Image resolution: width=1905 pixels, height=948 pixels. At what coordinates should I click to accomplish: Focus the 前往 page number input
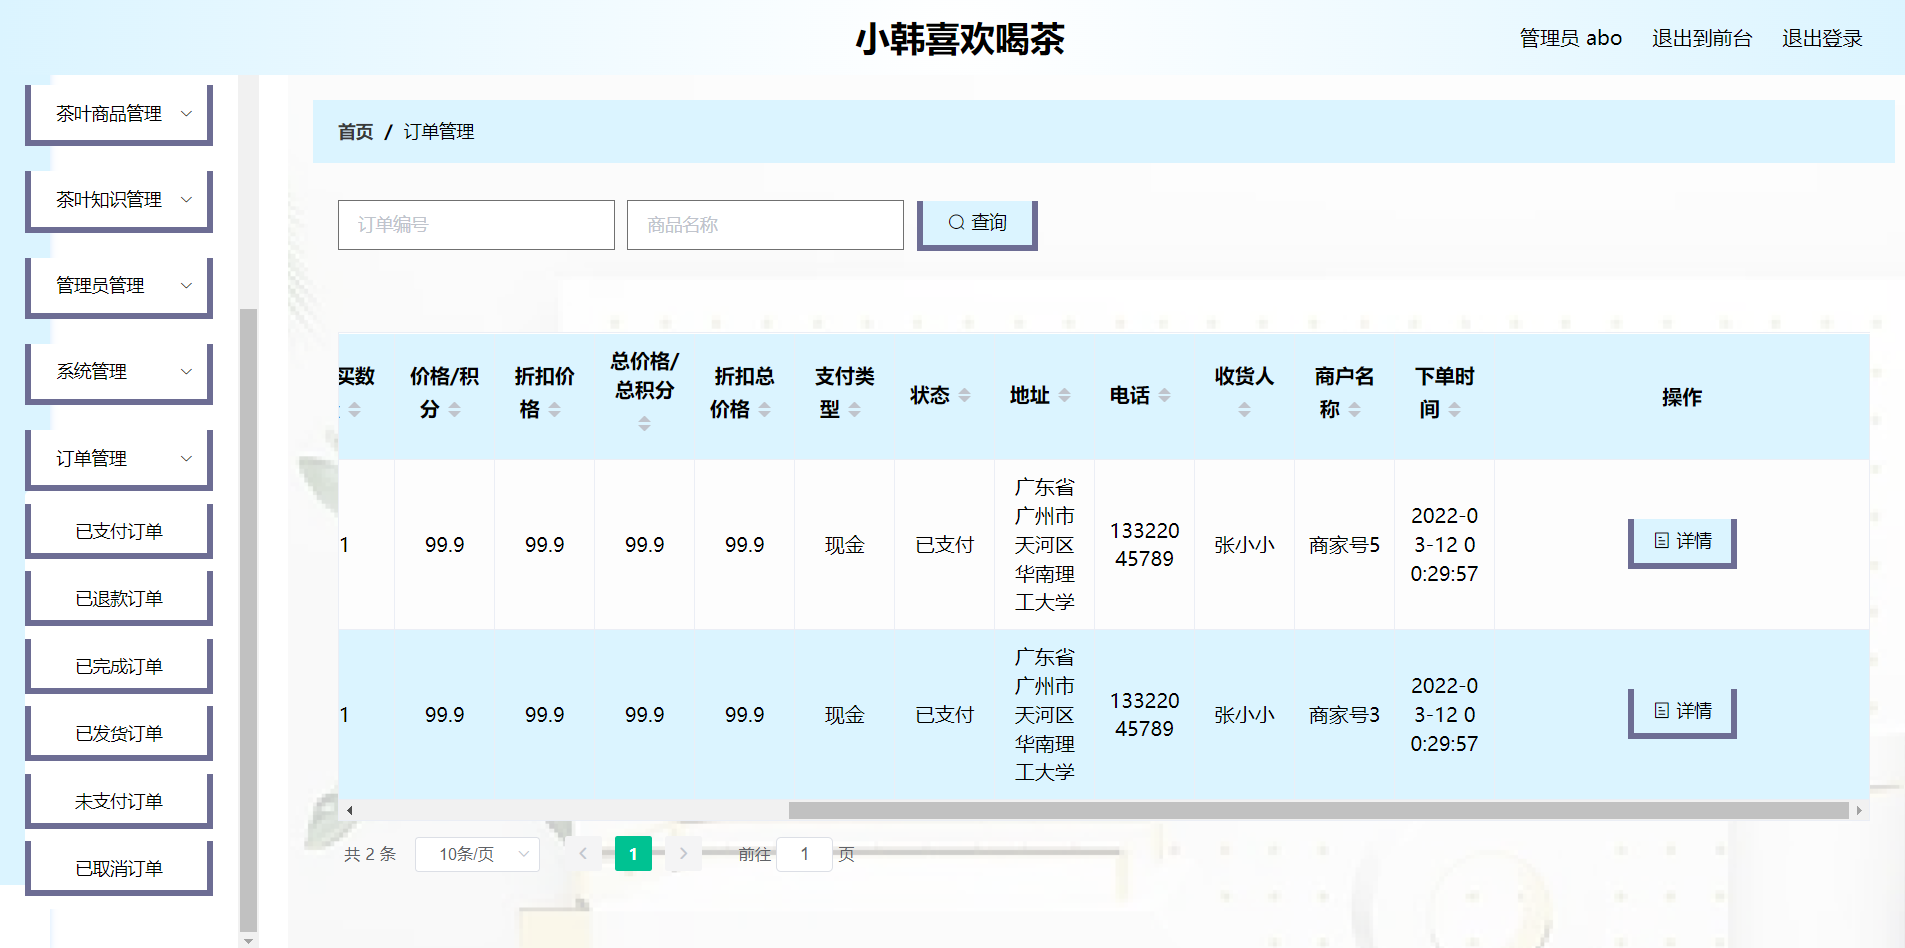pos(804,854)
